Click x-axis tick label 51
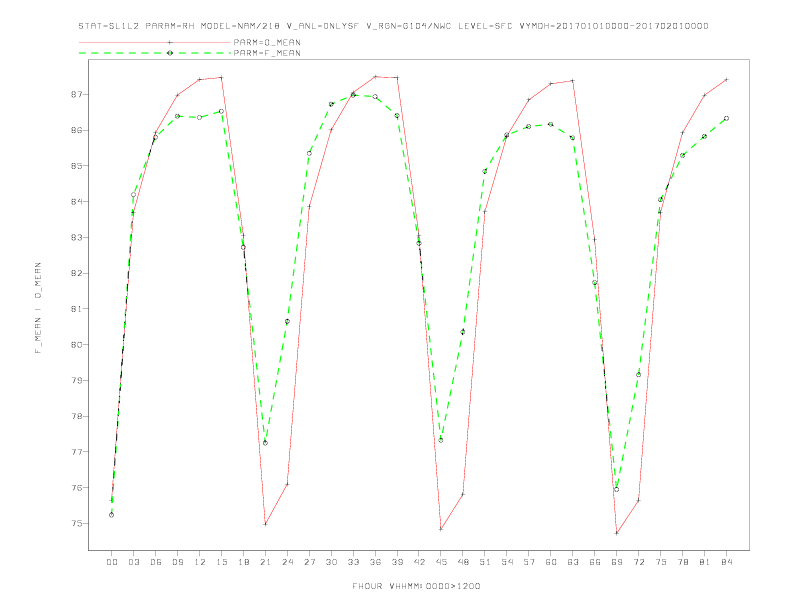 click(x=485, y=562)
